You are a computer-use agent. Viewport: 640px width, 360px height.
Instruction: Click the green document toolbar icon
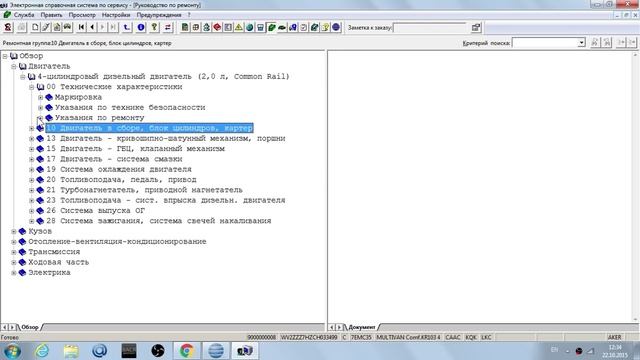[185, 27]
